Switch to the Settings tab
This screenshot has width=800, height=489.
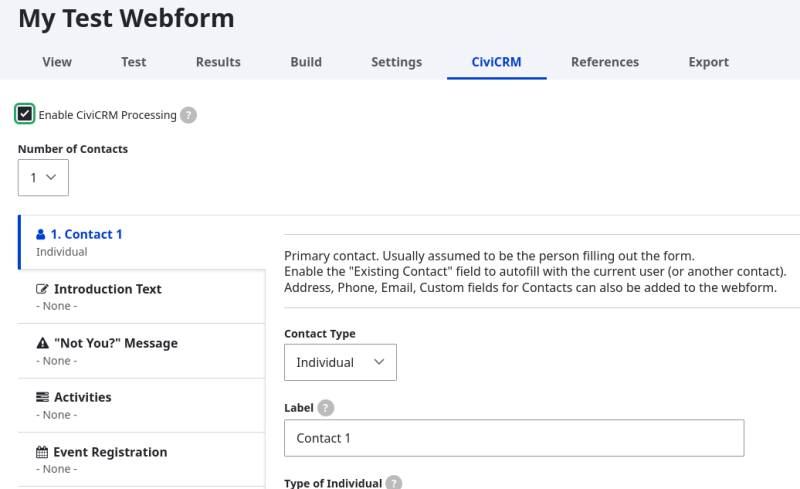pyautogui.click(x=396, y=62)
